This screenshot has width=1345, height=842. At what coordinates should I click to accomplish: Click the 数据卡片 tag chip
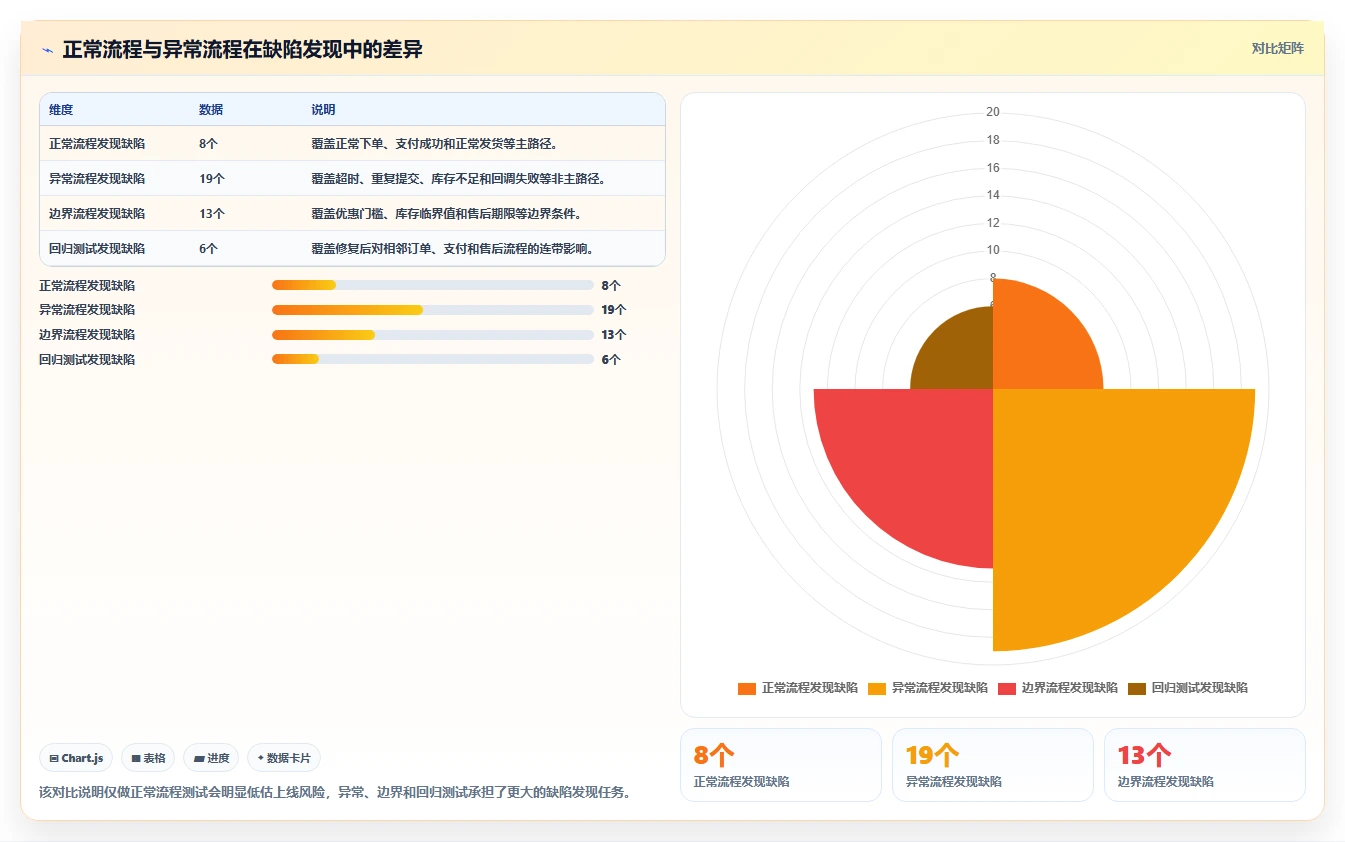(x=284, y=758)
